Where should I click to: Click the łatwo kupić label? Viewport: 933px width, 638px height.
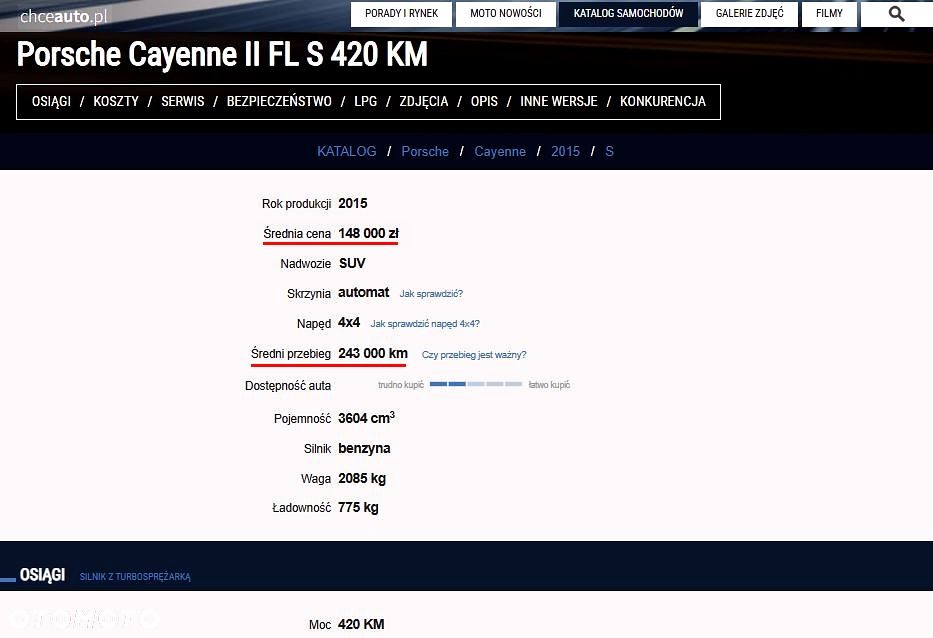(x=549, y=385)
